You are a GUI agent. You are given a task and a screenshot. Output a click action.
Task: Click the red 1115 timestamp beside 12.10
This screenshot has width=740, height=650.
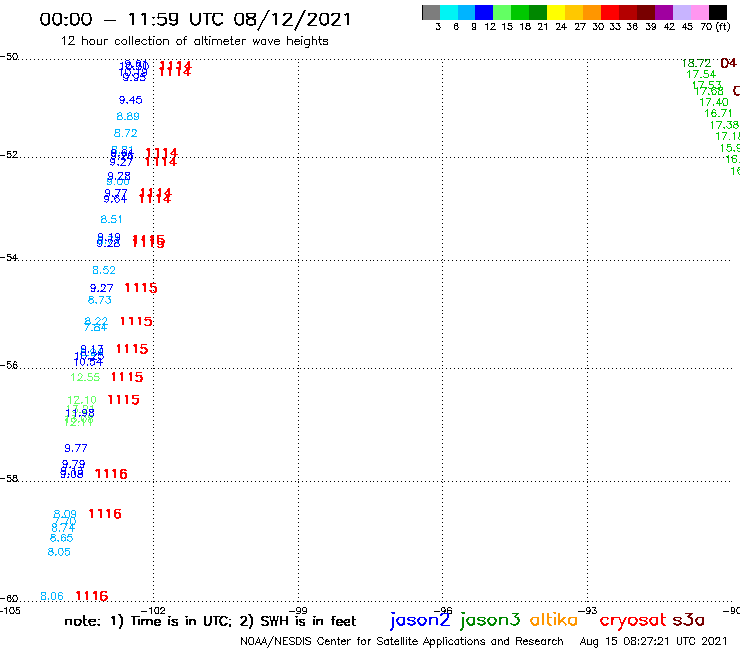point(124,399)
